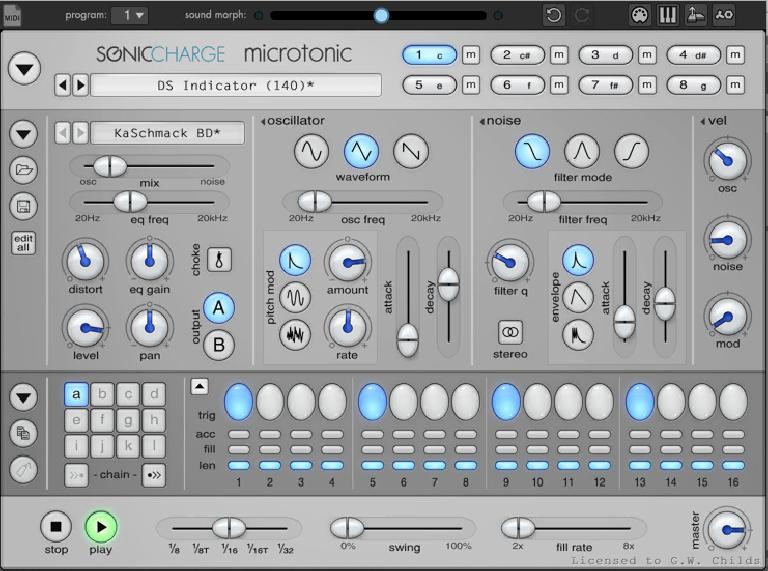The height and width of the screenshot is (571, 768).
Task: Select drum channel 2 c#
Action: click(518, 55)
